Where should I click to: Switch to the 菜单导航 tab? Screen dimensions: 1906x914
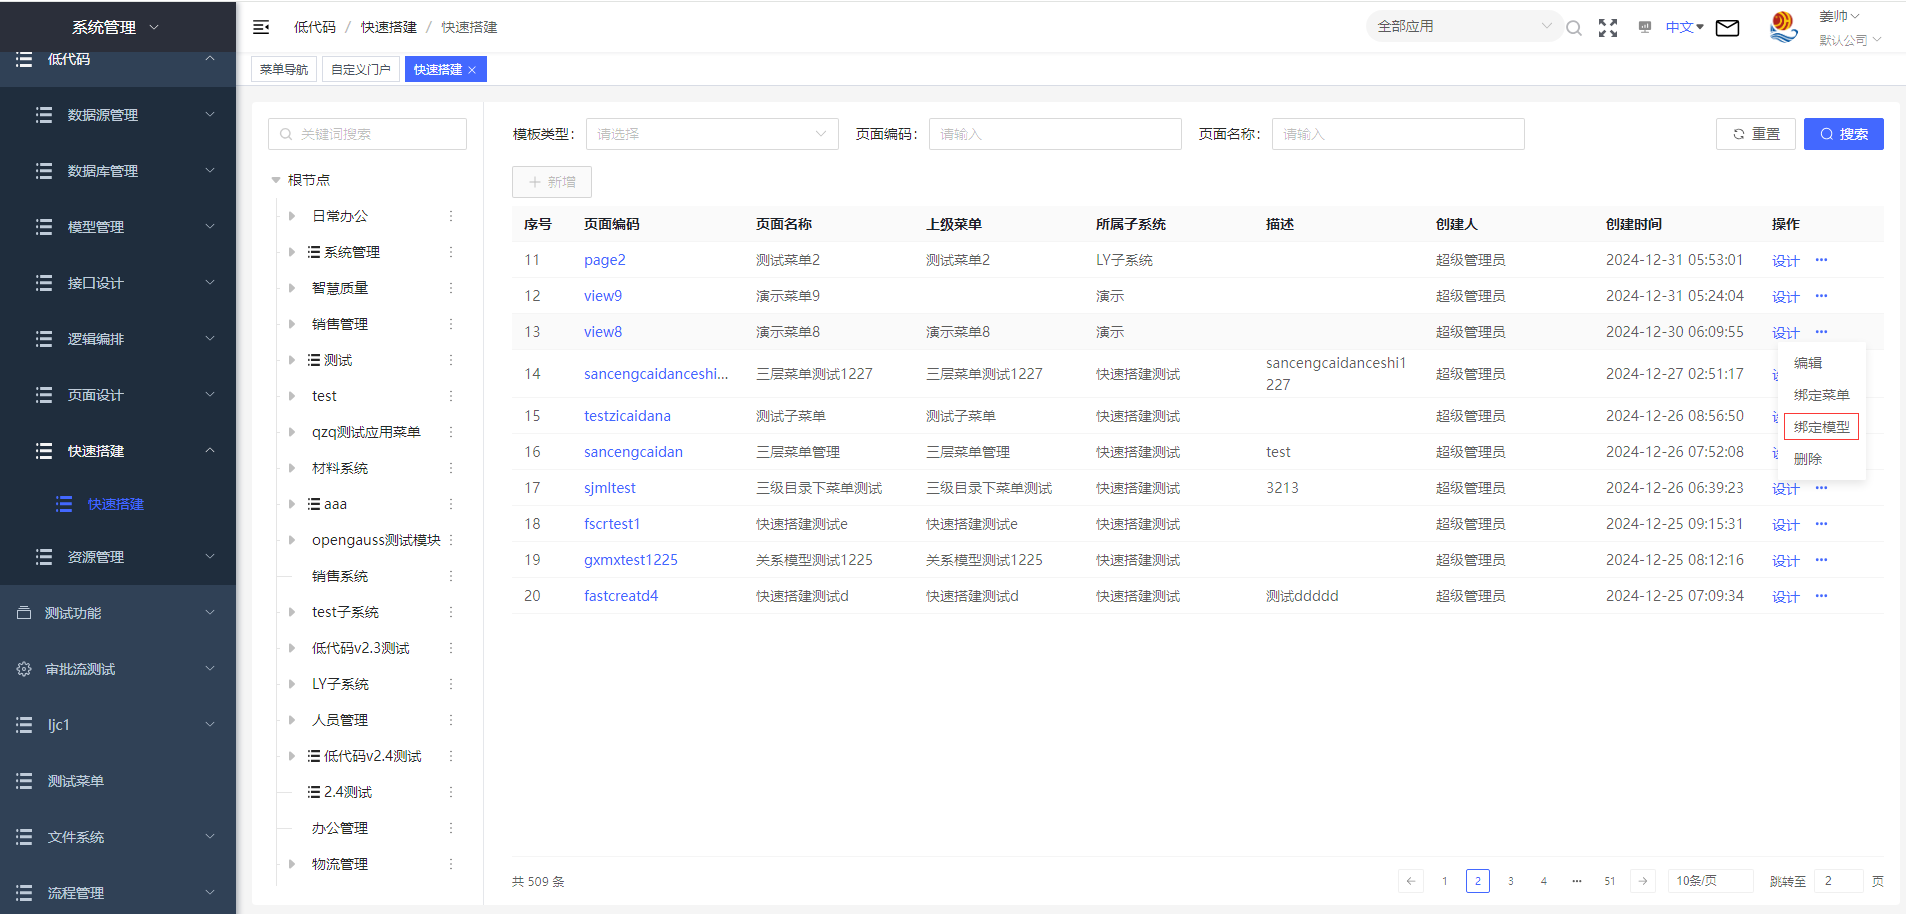click(284, 69)
